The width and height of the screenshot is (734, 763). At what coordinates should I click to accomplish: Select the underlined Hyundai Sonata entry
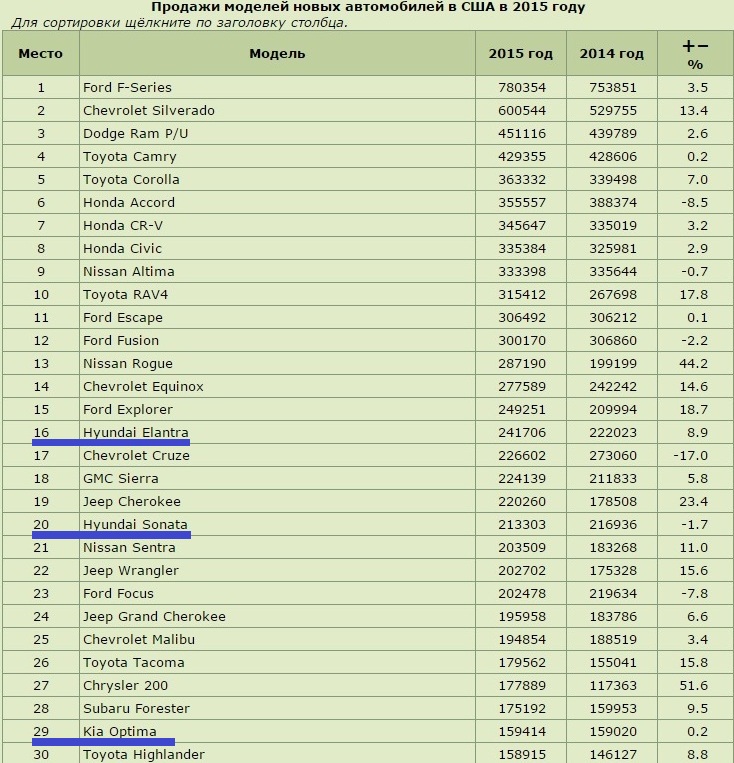pyautogui.click(x=135, y=525)
